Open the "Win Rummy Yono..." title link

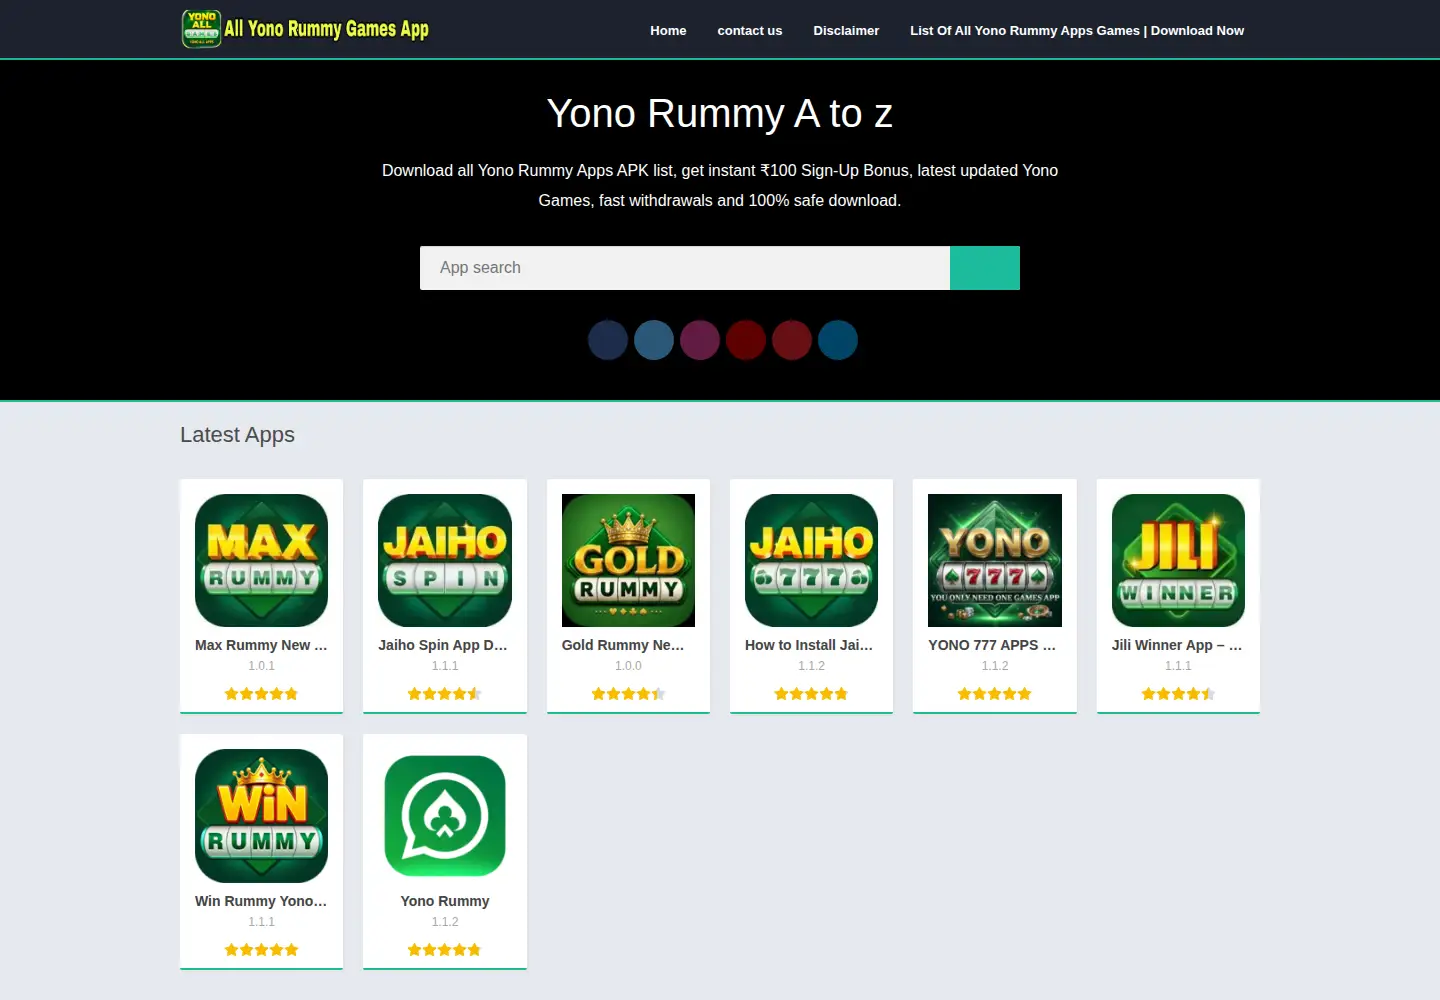261,901
